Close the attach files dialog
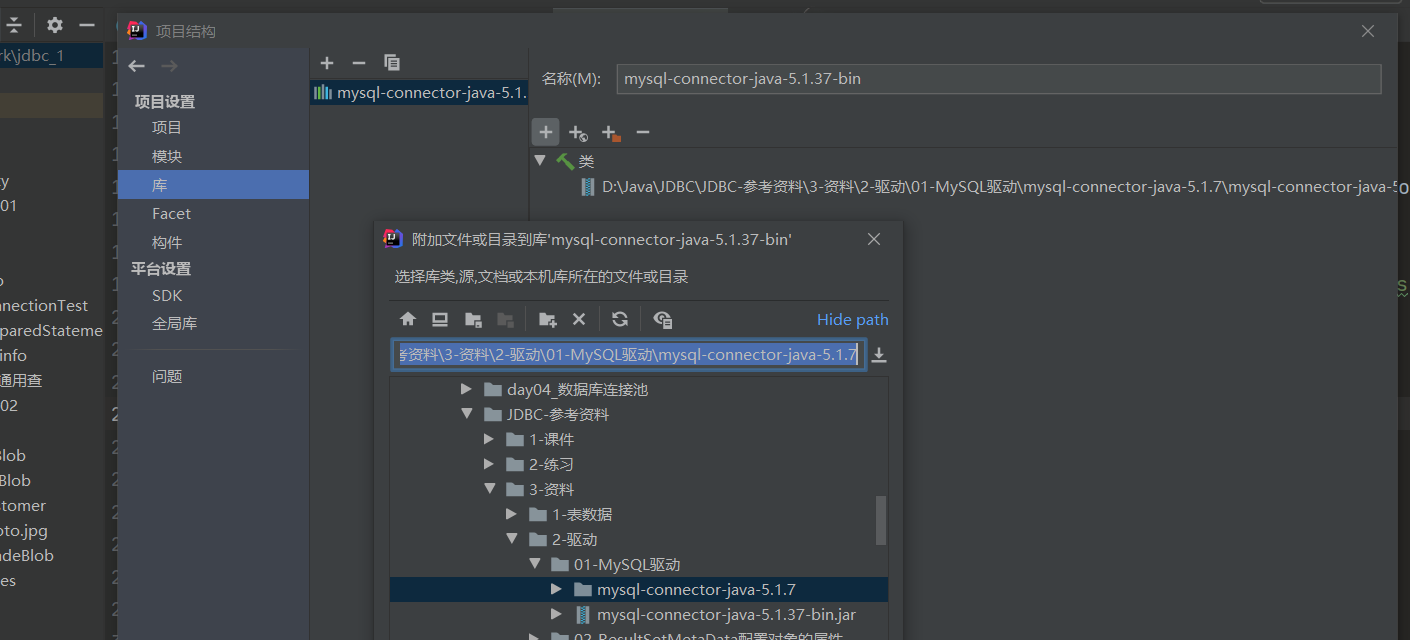 874,239
